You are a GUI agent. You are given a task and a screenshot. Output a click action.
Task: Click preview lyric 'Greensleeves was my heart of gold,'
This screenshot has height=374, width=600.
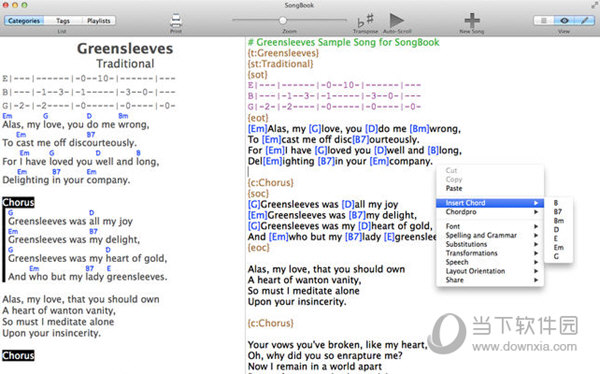tap(88, 258)
